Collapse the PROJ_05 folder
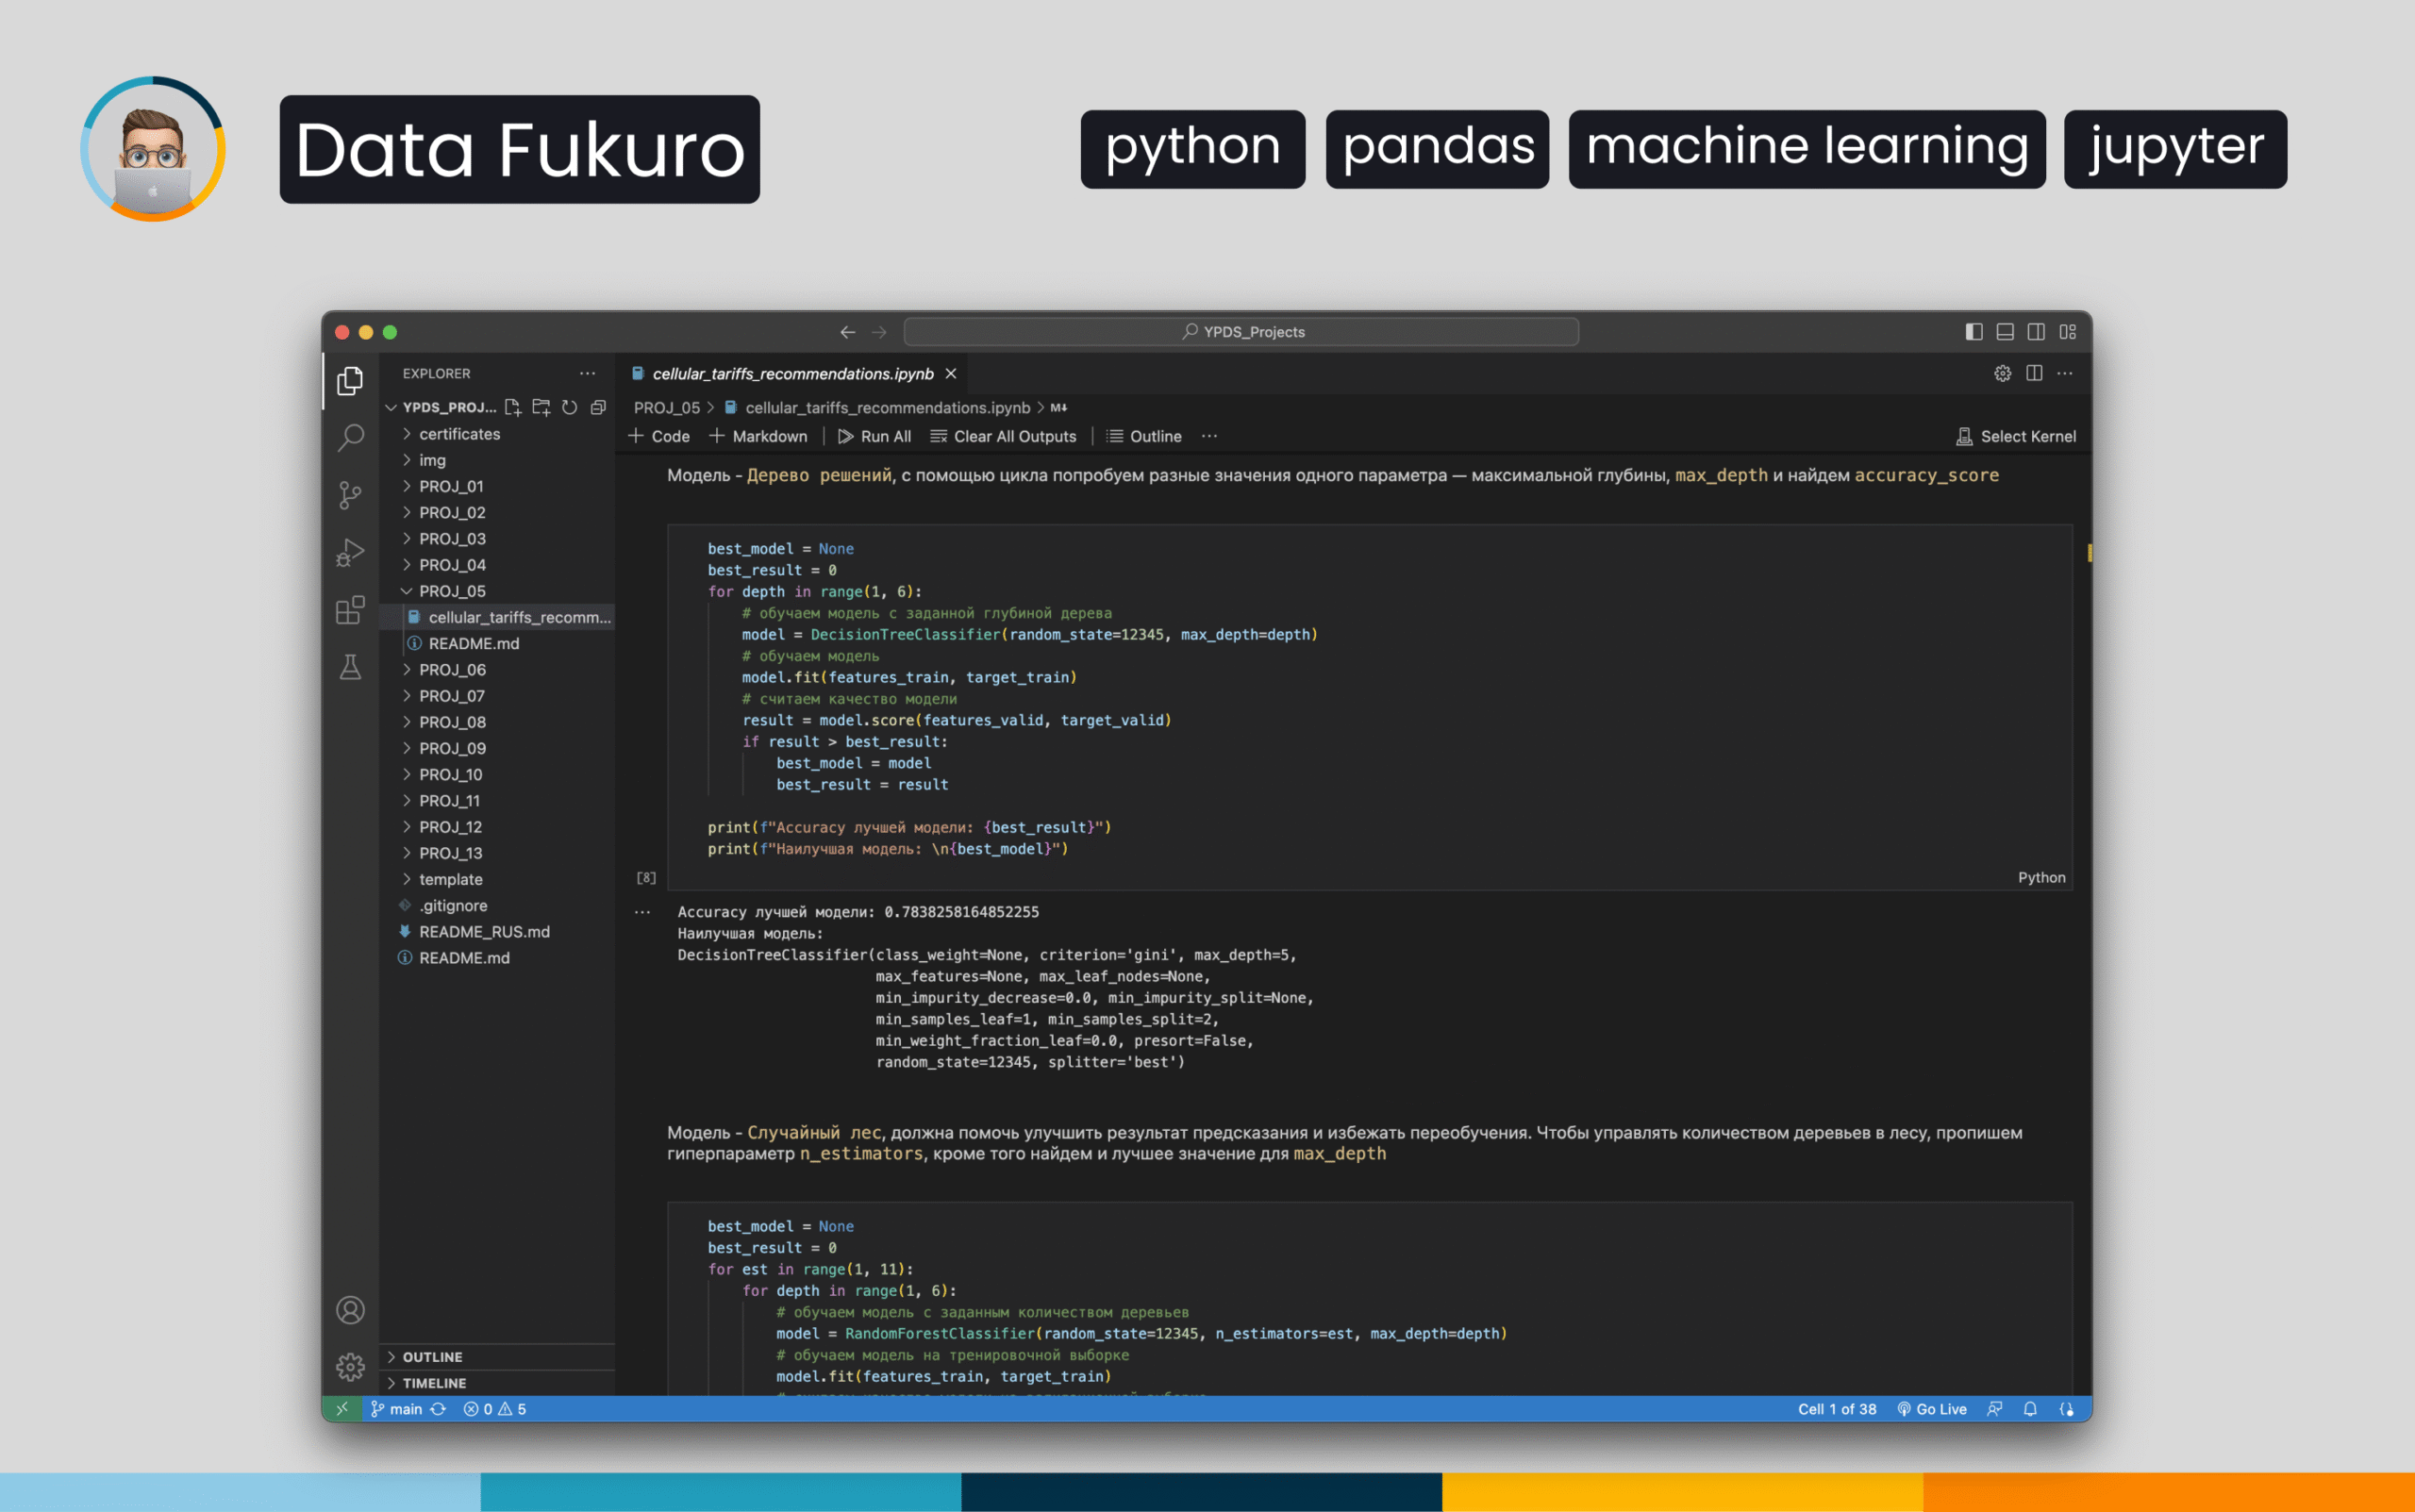 [452, 591]
